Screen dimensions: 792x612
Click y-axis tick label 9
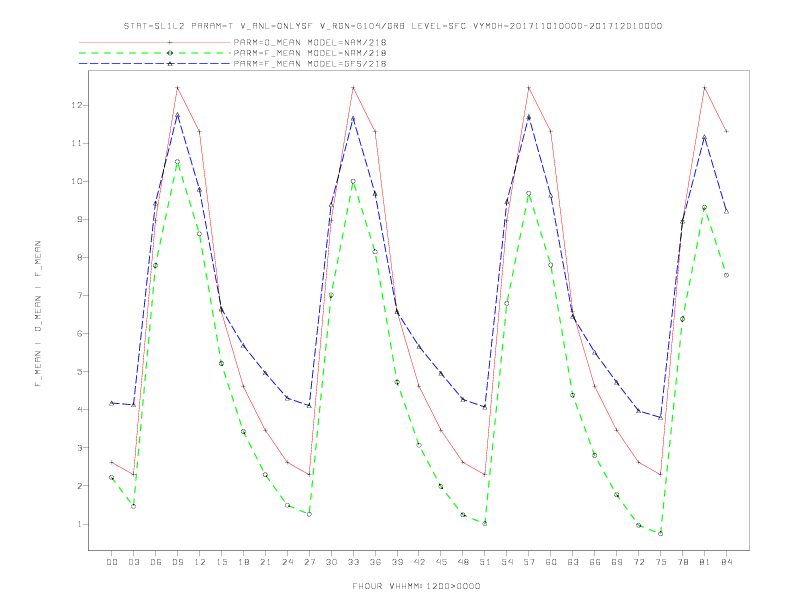(x=79, y=219)
